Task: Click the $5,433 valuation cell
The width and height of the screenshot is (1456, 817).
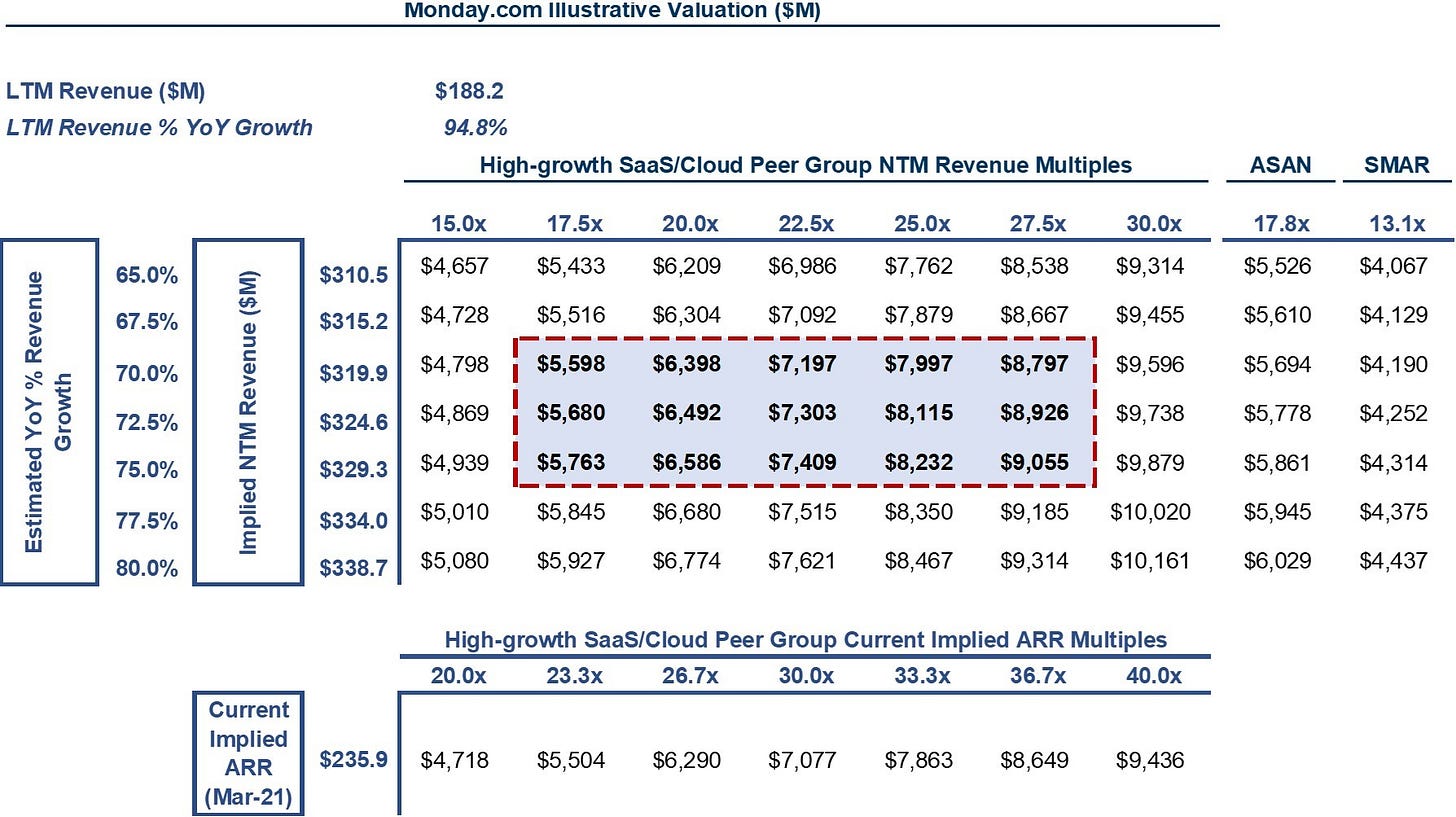Action: (x=571, y=266)
